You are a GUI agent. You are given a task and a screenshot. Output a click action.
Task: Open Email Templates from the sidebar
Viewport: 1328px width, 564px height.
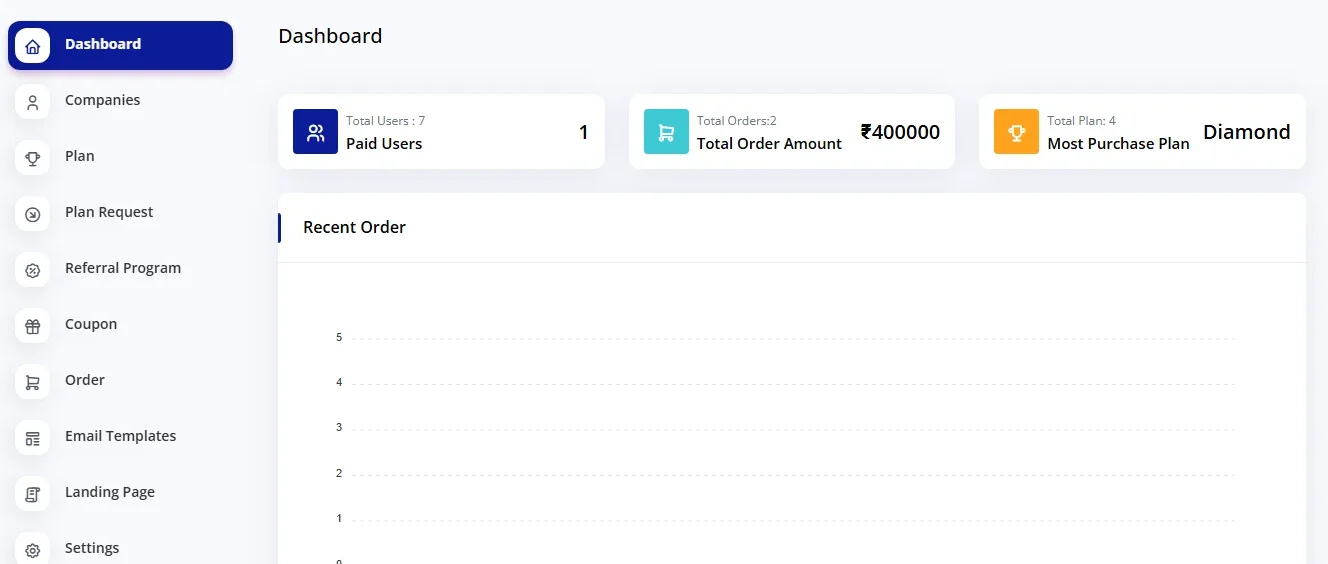coord(120,436)
